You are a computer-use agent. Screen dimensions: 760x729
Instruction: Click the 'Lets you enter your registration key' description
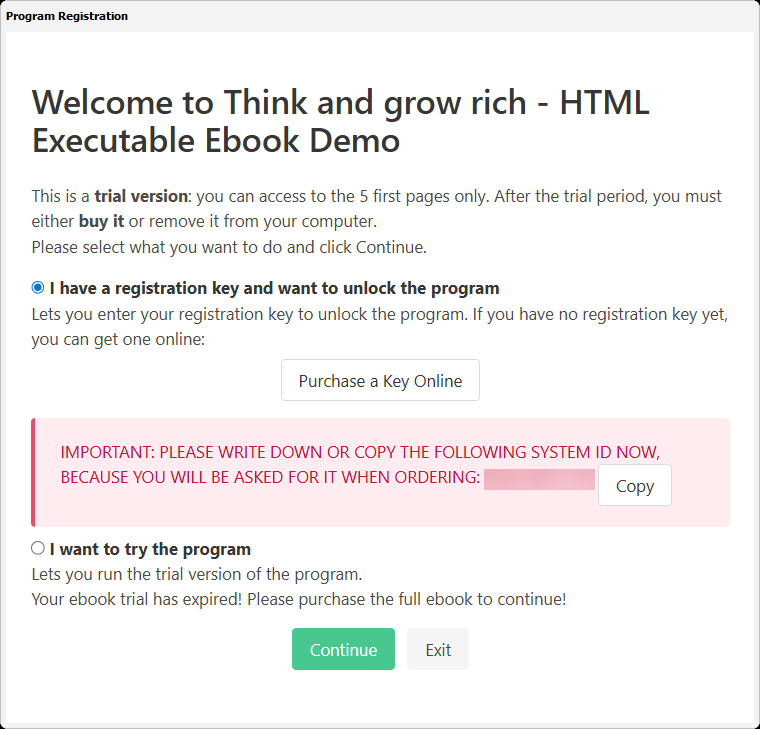point(380,314)
